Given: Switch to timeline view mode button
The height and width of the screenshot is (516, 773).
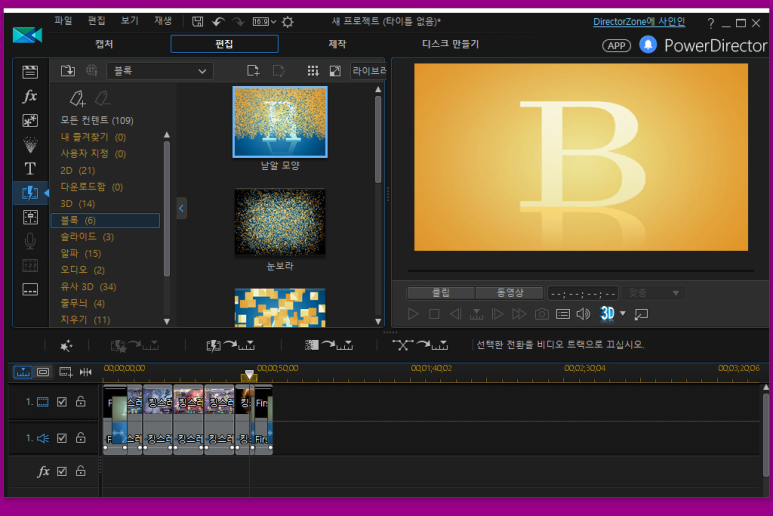Looking at the screenshot, I should [x=23, y=372].
